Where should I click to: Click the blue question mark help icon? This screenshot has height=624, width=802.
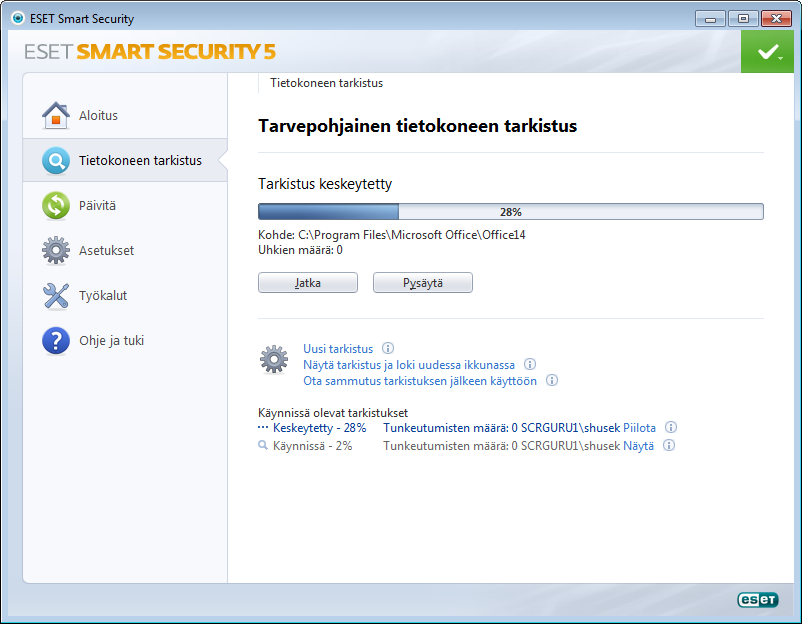point(56,341)
